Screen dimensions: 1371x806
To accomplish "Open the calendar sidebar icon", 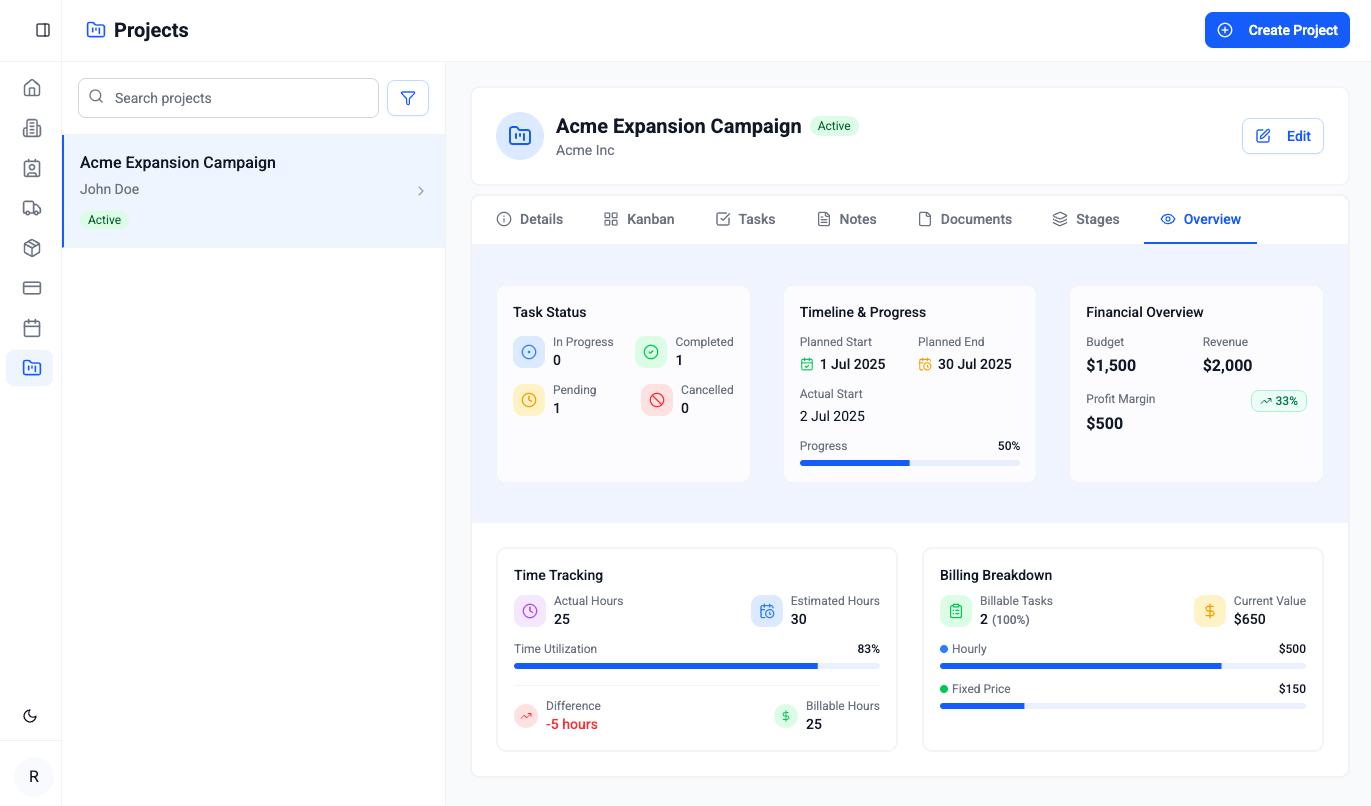I will click(31, 328).
